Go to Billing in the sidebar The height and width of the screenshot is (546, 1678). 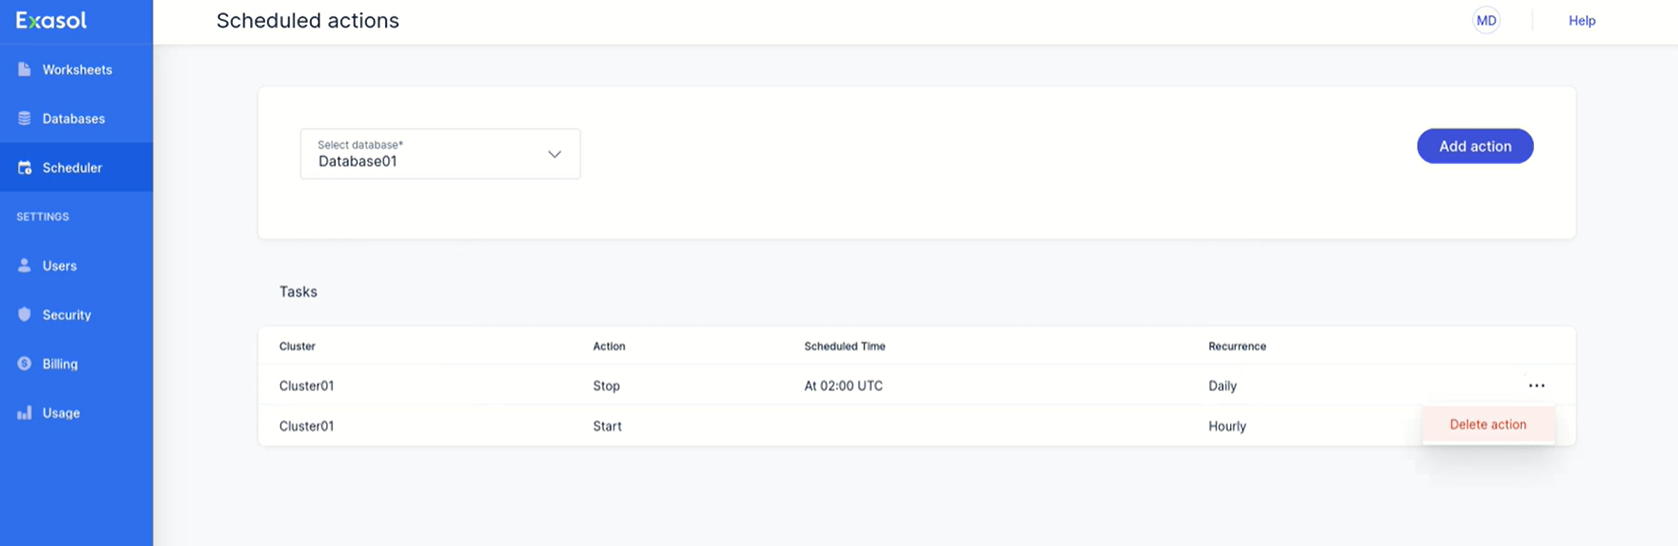click(60, 364)
